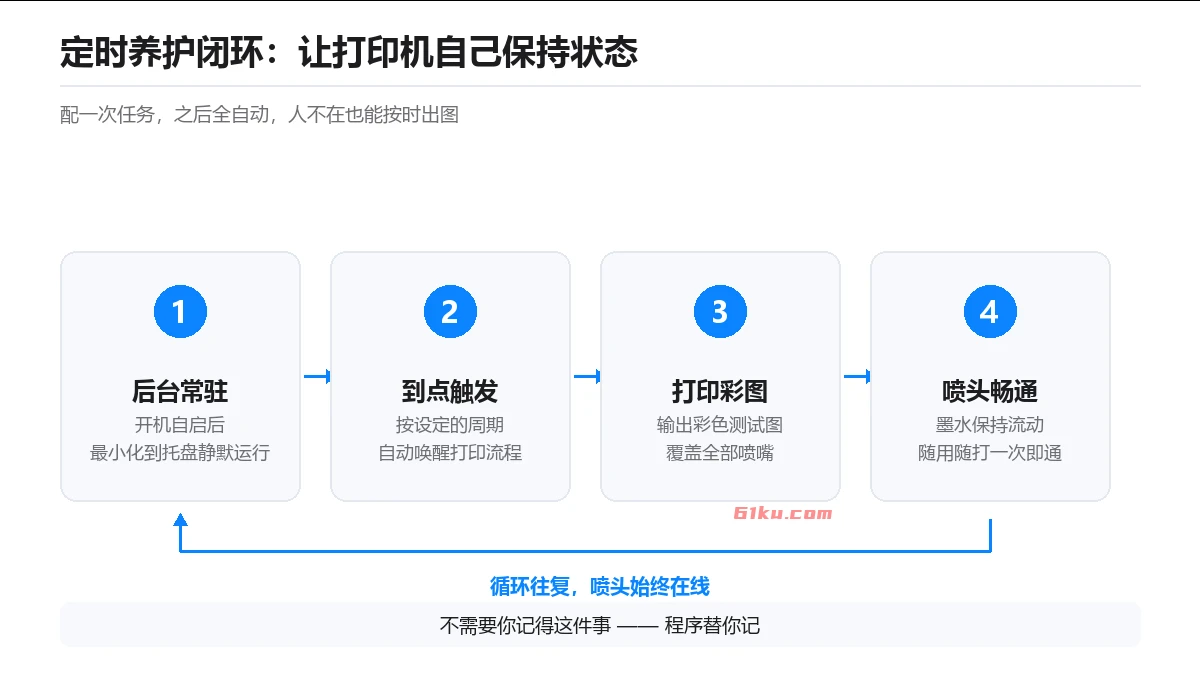Click the blue caption 循环往复，喷头始终在线
This screenshot has height=676, width=1200.
(x=600, y=586)
